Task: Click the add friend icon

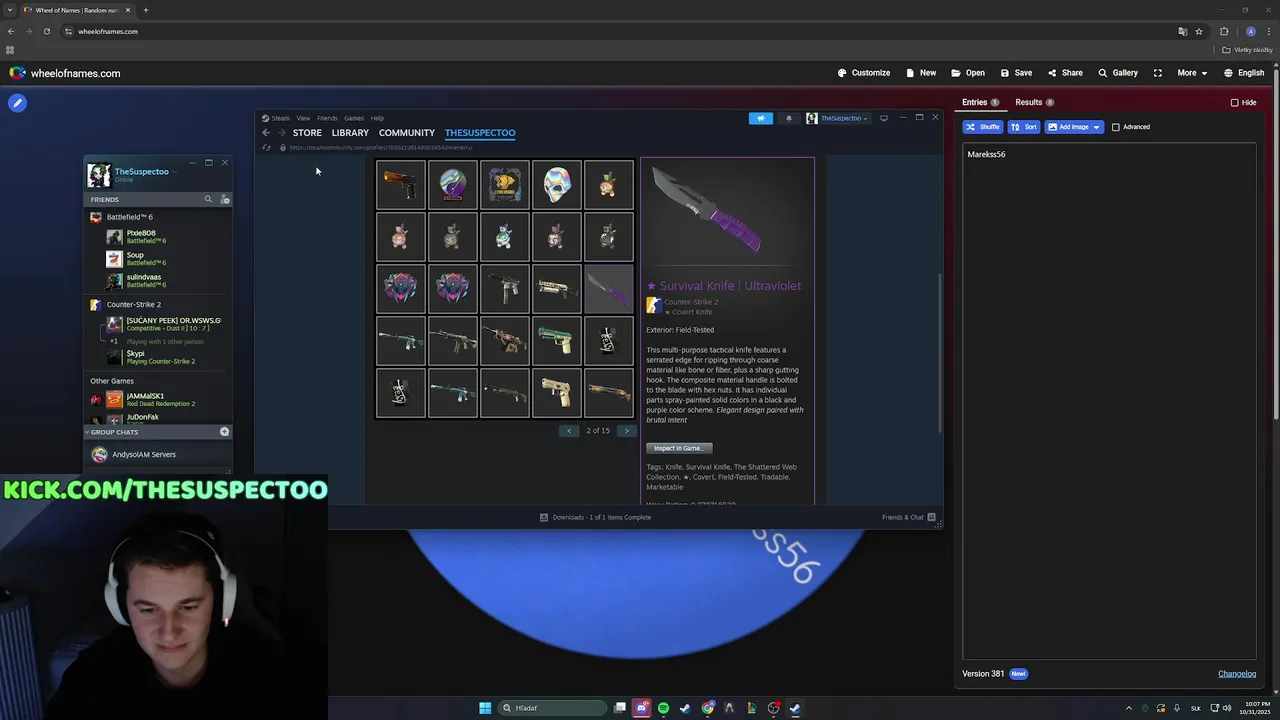Action: 224,199
